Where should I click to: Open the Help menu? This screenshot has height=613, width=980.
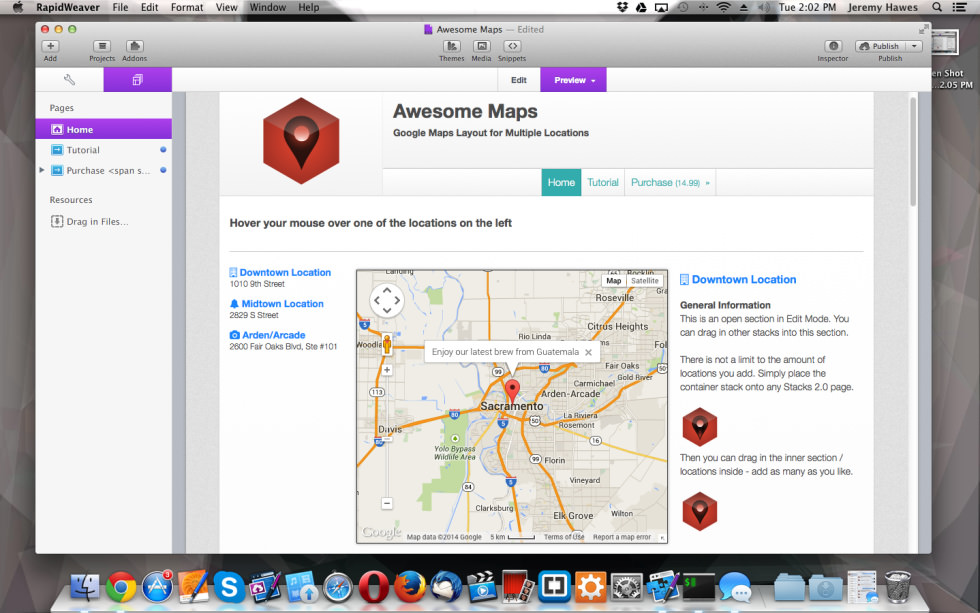[308, 7]
